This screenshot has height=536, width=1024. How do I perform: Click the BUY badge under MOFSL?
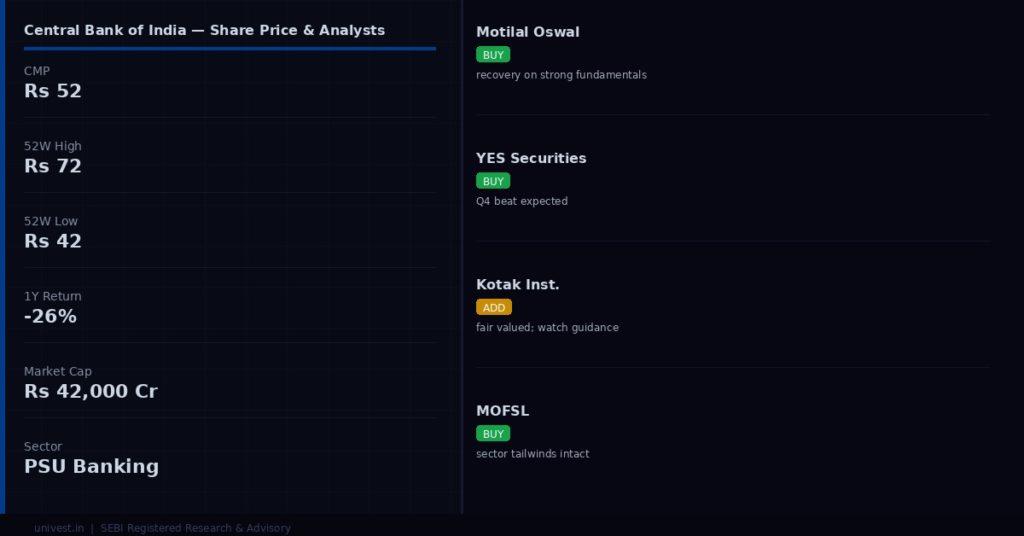point(493,434)
